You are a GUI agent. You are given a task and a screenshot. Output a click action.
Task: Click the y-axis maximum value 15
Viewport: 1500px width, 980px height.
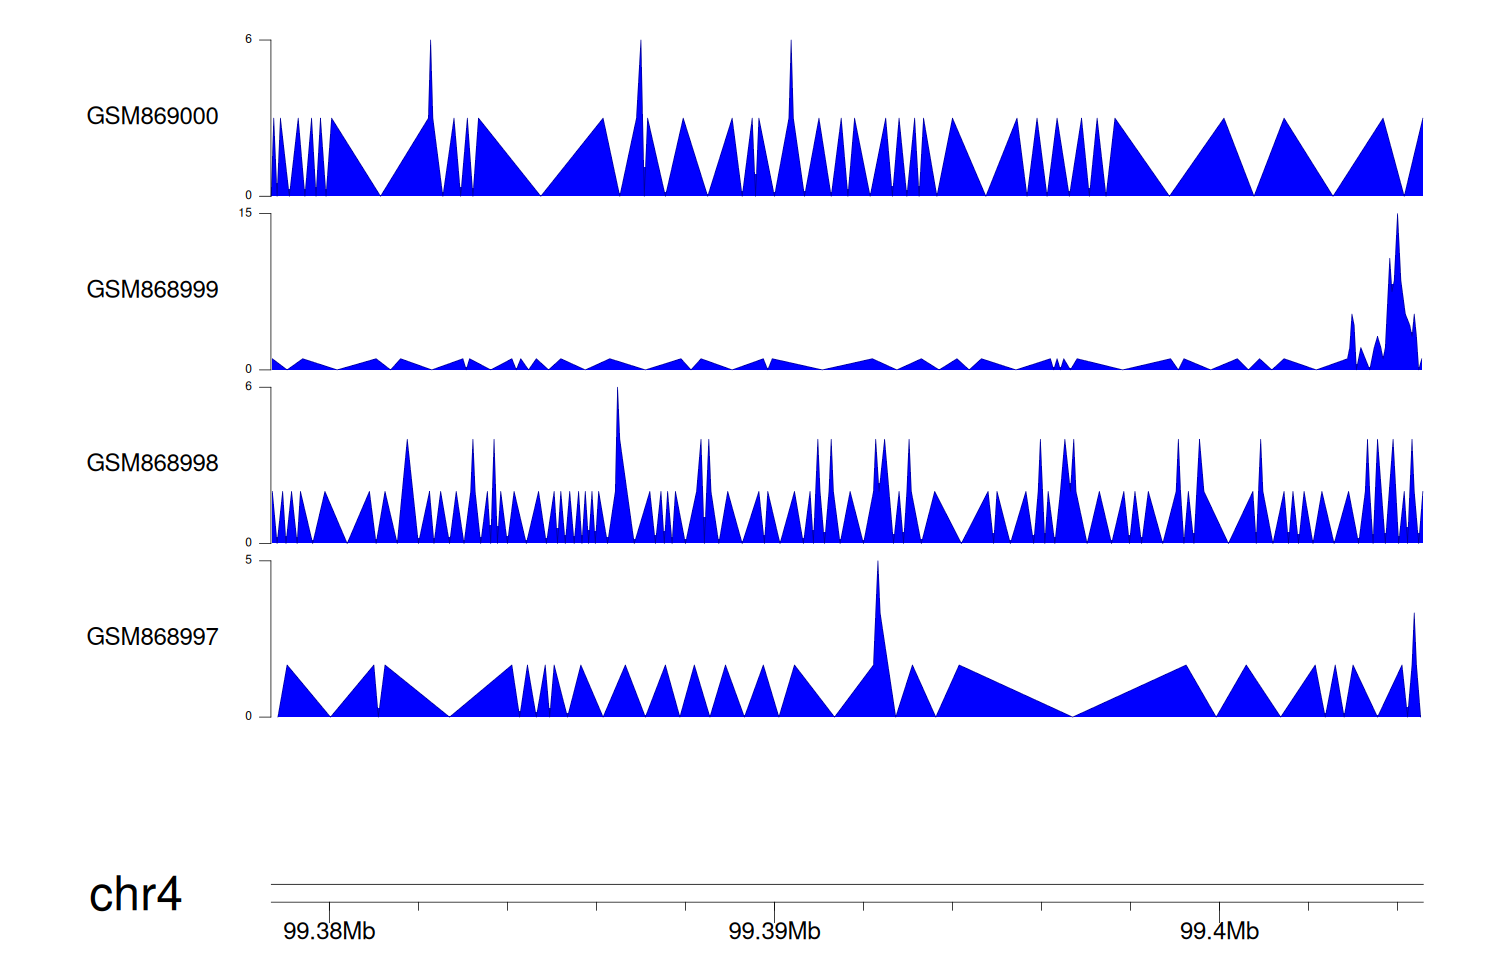[246, 213]
